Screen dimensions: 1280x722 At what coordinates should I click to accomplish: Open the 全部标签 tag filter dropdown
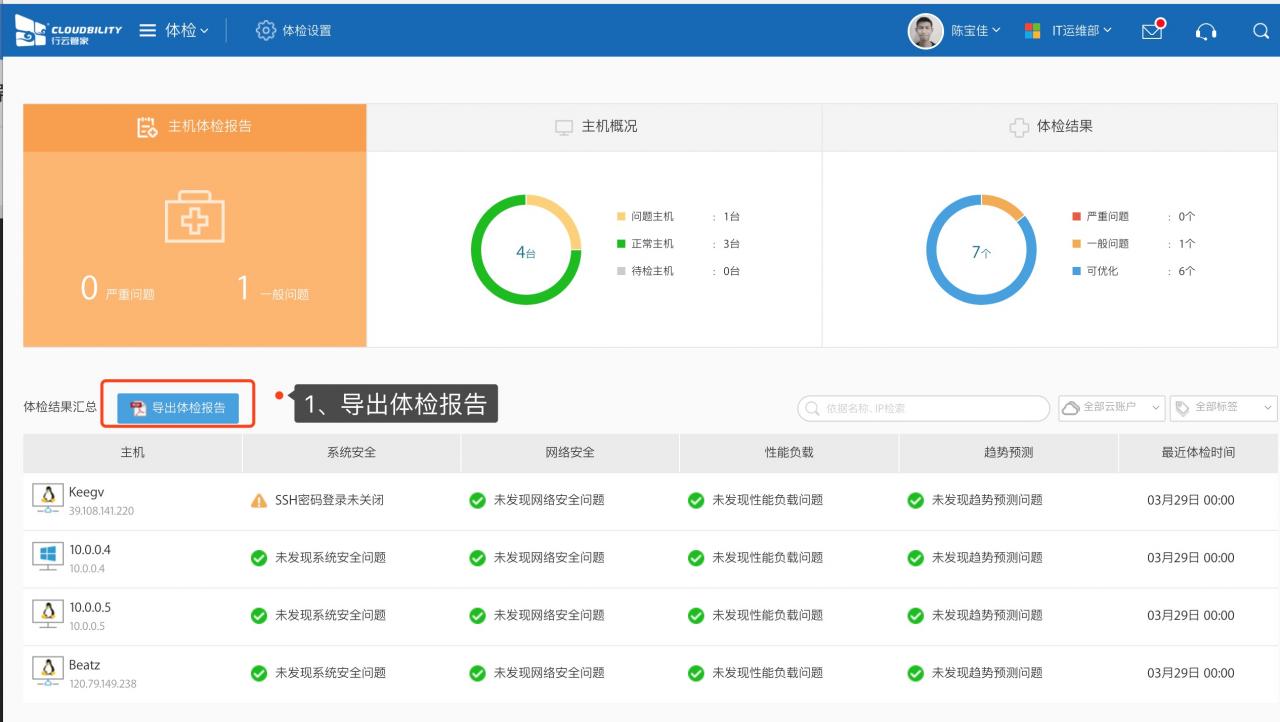[1224, 408]
